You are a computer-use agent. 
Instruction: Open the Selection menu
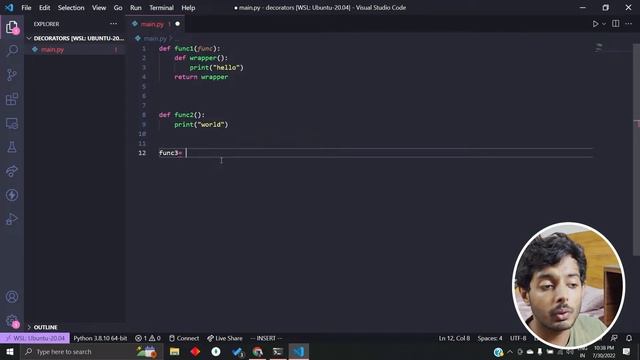coord(71,8)
